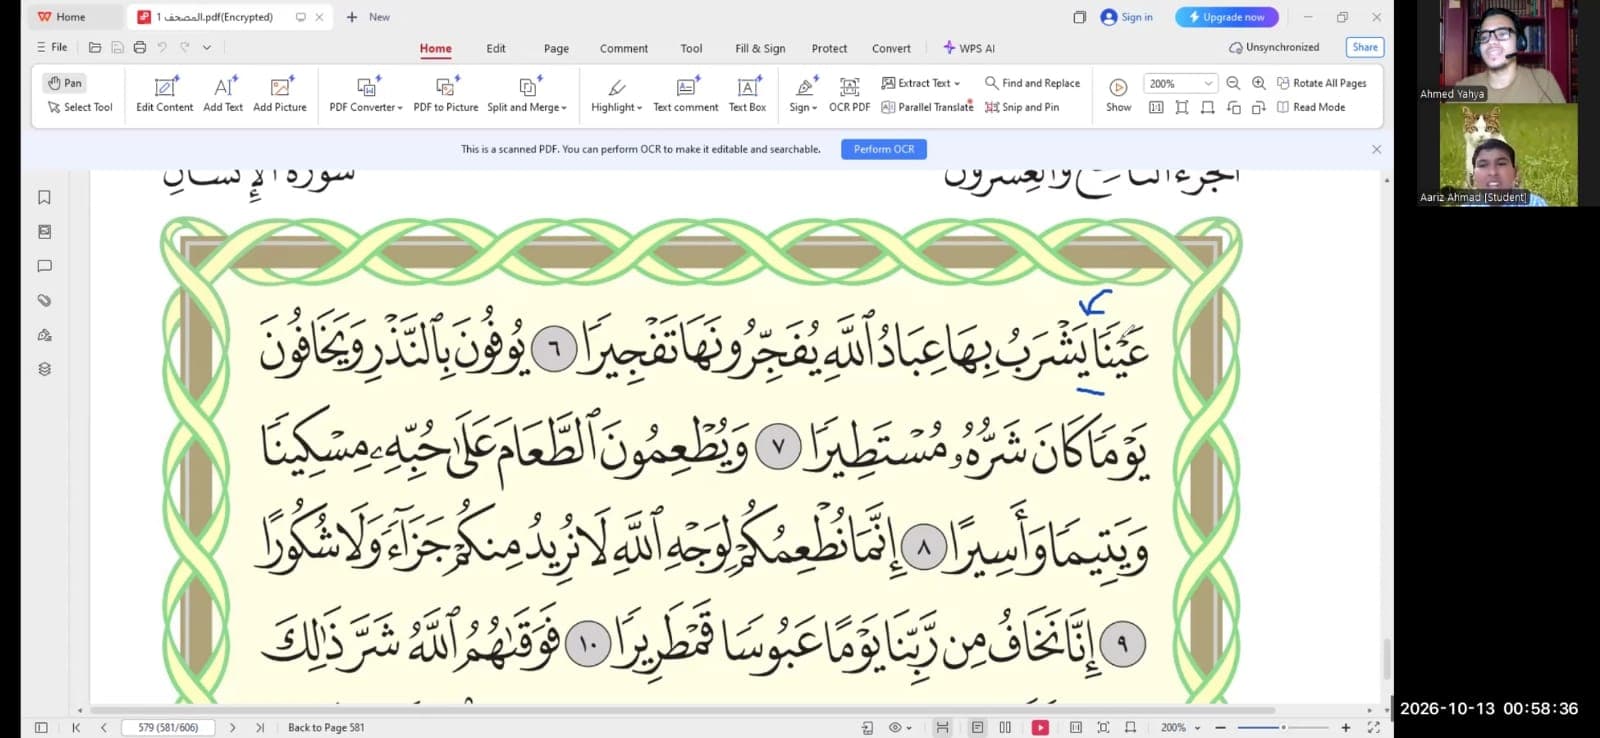Open the 200% zoom level combo box

tap(1181, 83)
